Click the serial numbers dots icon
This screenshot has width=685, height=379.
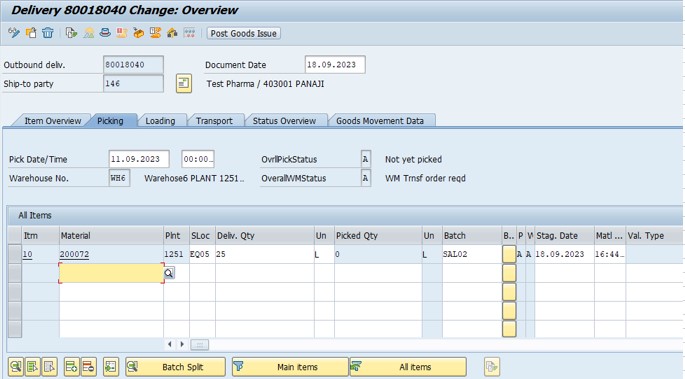(x=189, y=33)
